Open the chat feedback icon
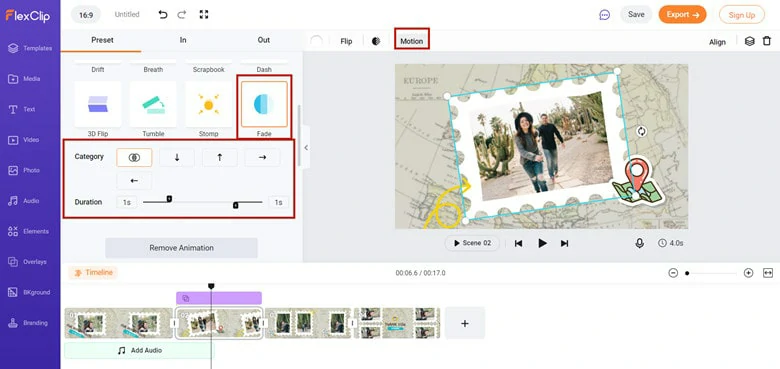The height and width of the screenshot is (369, 780). click(x=604, y=15)
